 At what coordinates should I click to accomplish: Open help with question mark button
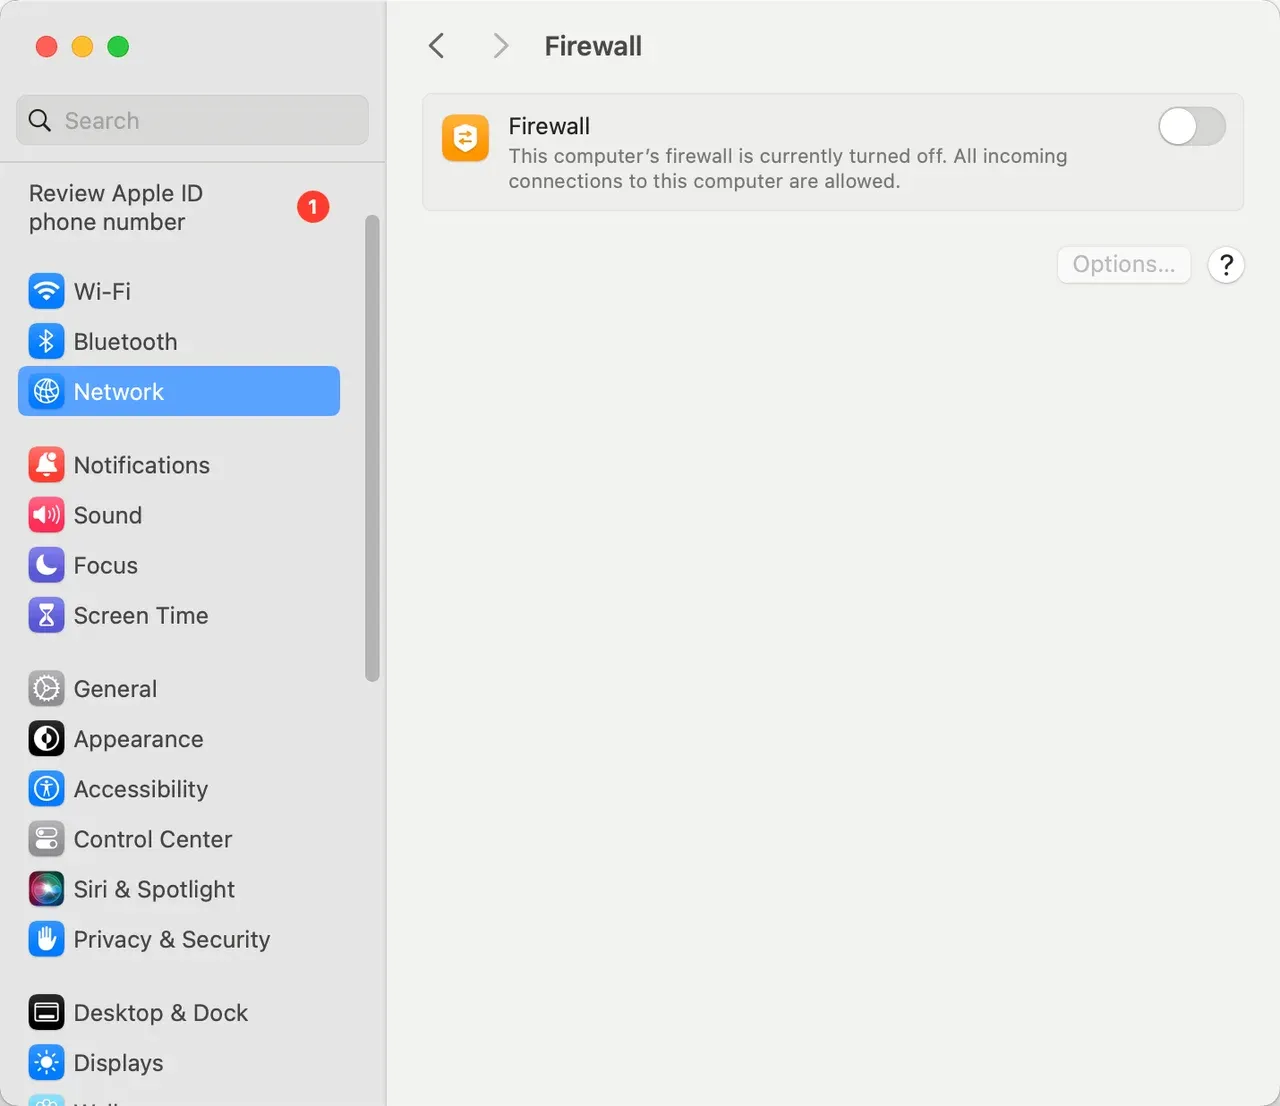pos(1226,265)
